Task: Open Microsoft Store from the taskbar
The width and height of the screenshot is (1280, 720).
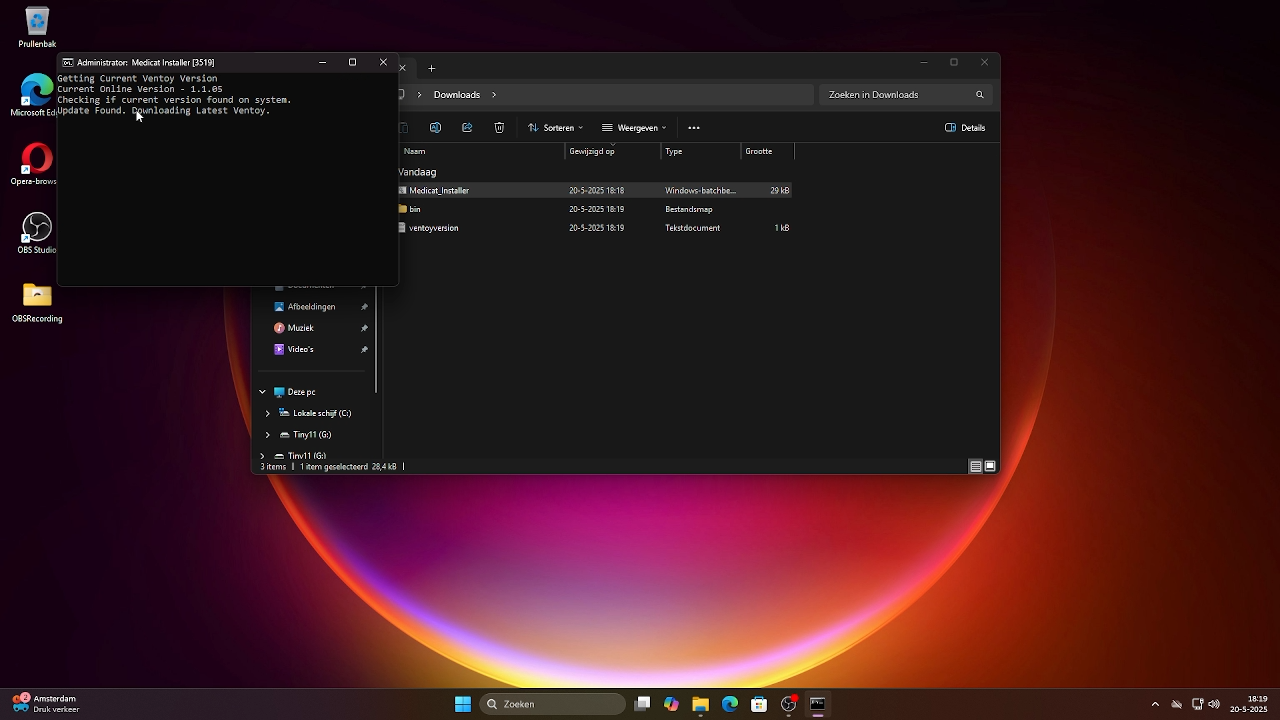Action: 759,704
